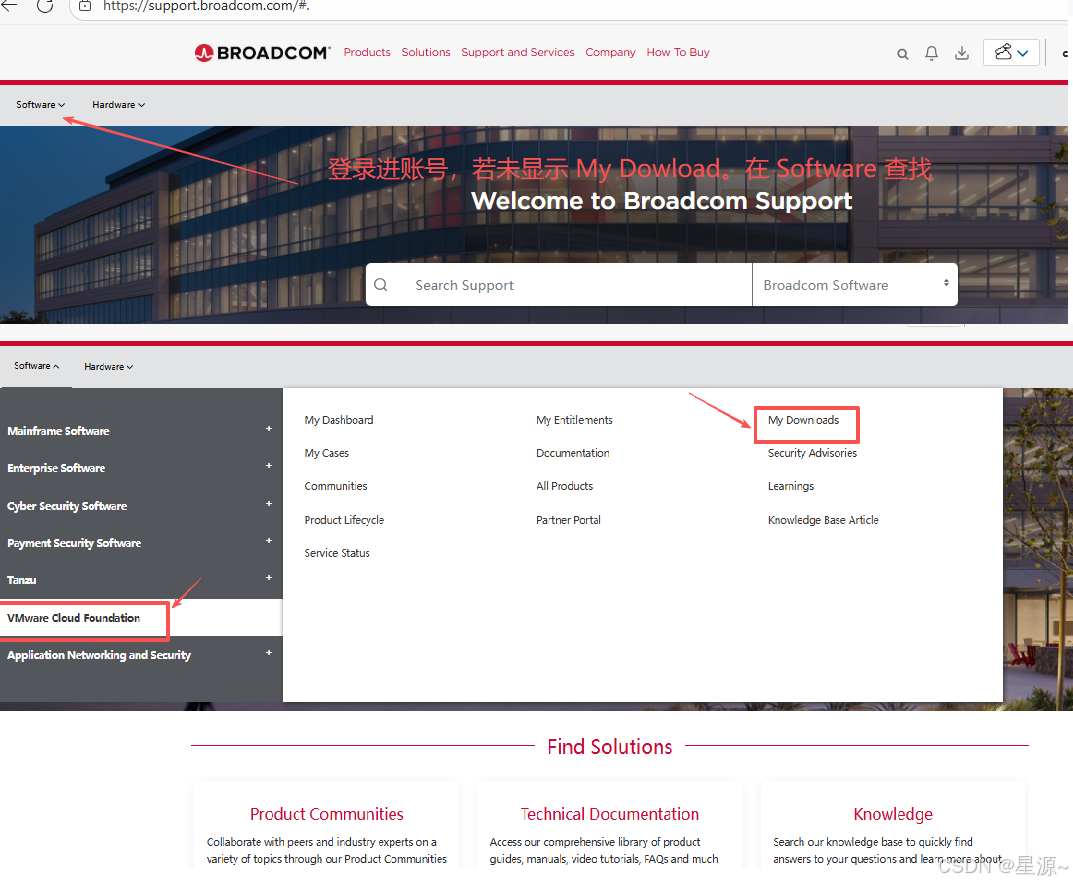Open My Dashboard link
This screenshot has height=883, width=1073.
coord(339,420)
